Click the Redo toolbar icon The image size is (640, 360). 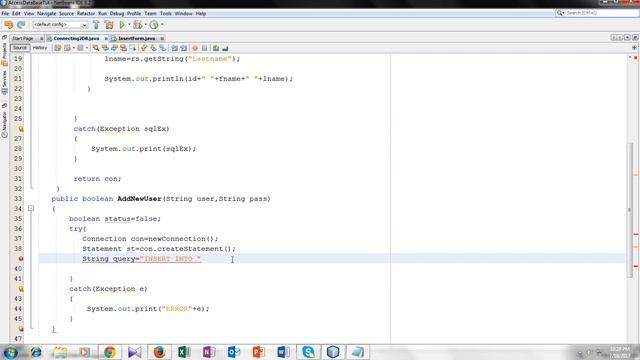[21, 25]
